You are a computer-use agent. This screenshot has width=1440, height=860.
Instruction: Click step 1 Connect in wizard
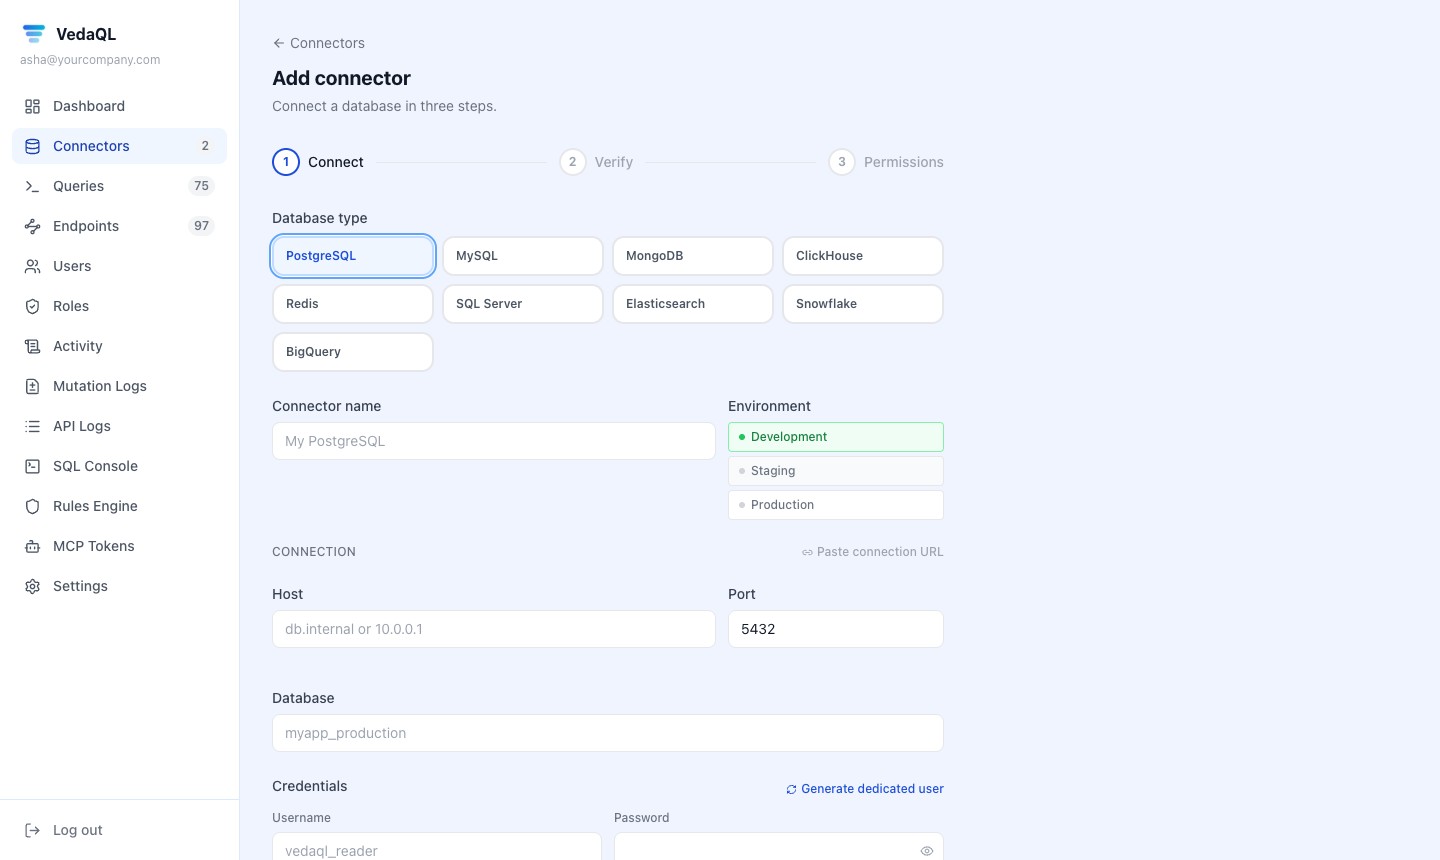tap(318, 162)
